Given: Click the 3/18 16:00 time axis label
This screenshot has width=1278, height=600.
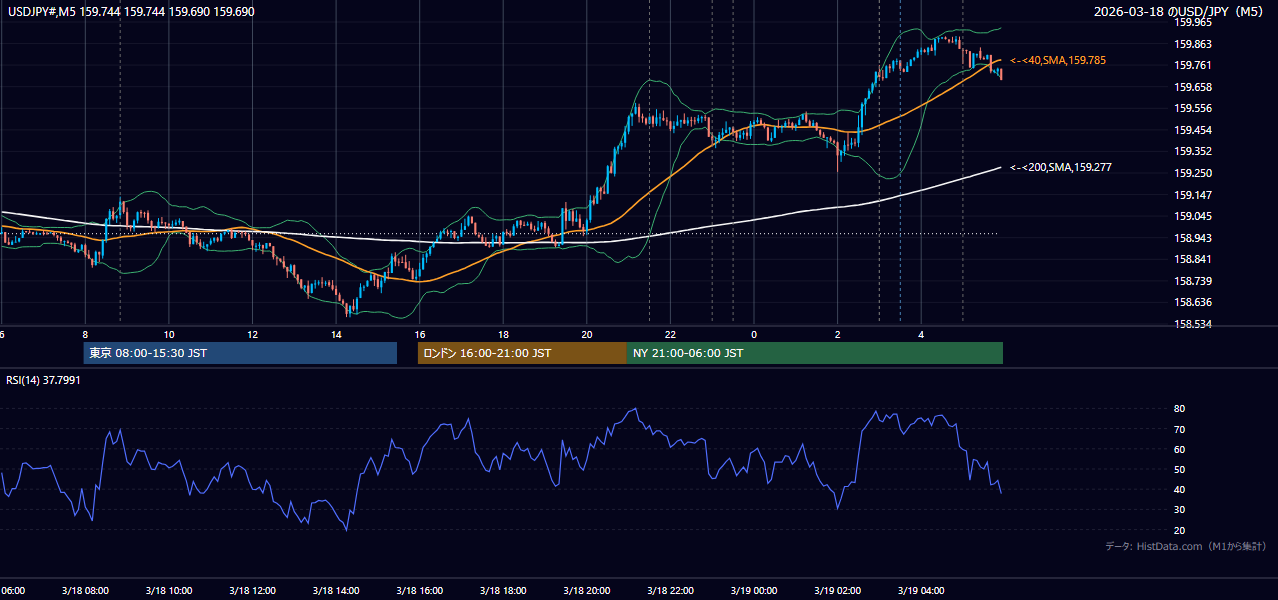Looking at the screenshot, I should point(420,591).
